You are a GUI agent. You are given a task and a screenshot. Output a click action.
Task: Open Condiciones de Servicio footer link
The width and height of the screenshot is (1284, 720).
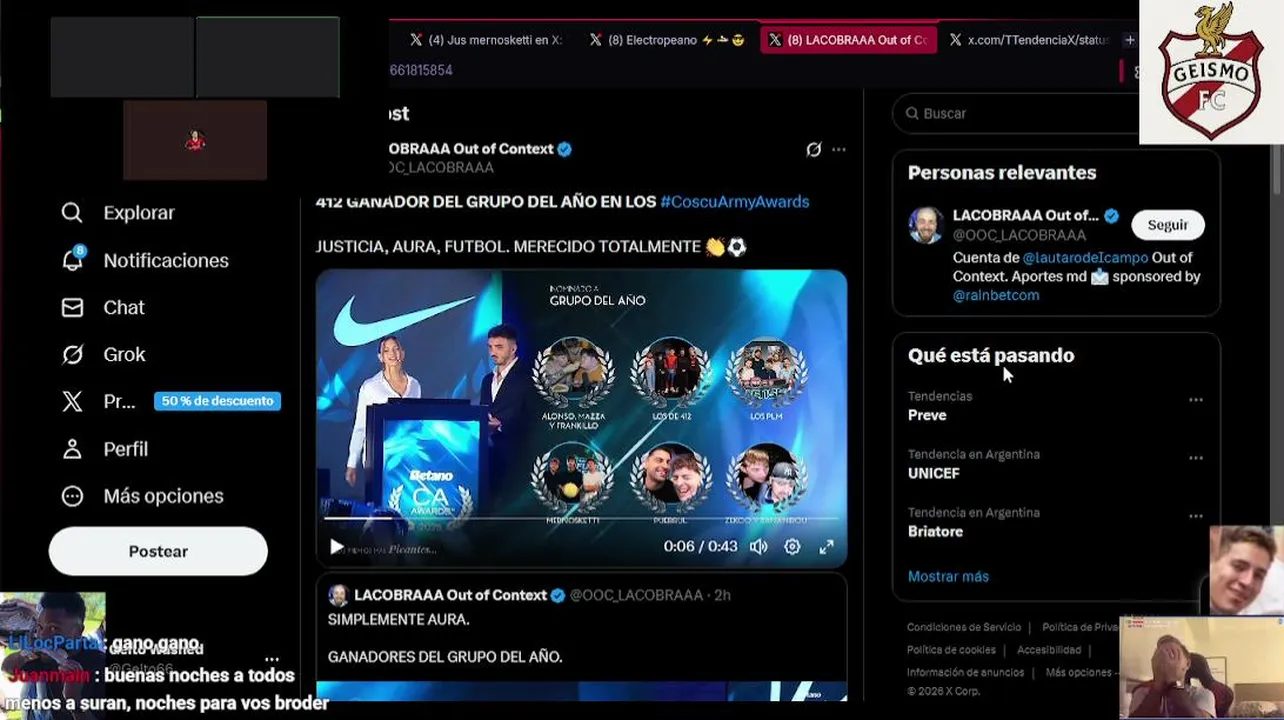964,627
